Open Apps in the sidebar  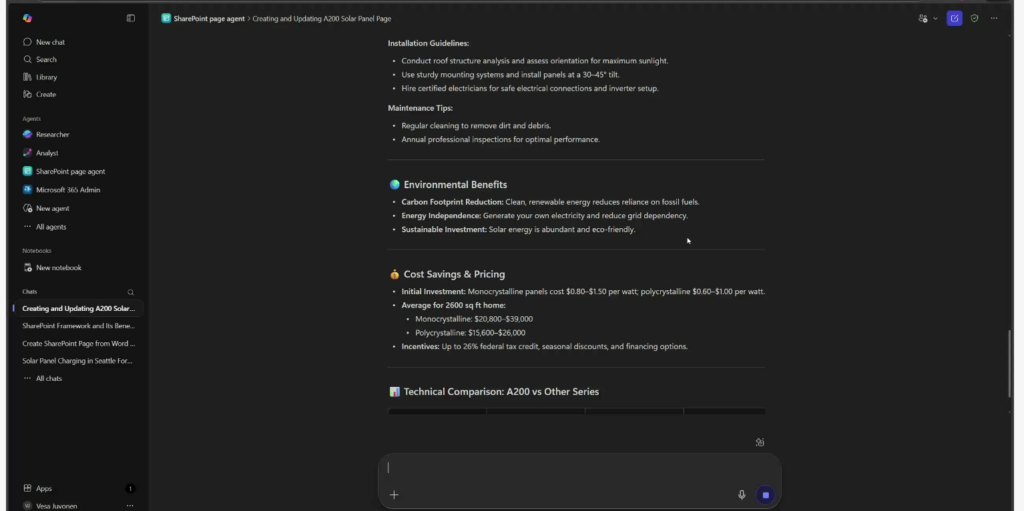tap(44, 488)
